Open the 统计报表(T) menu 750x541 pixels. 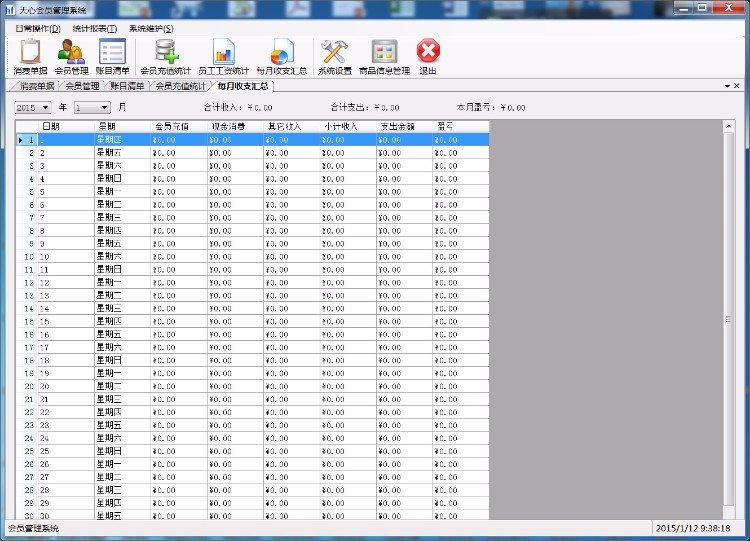click(95, 28)
